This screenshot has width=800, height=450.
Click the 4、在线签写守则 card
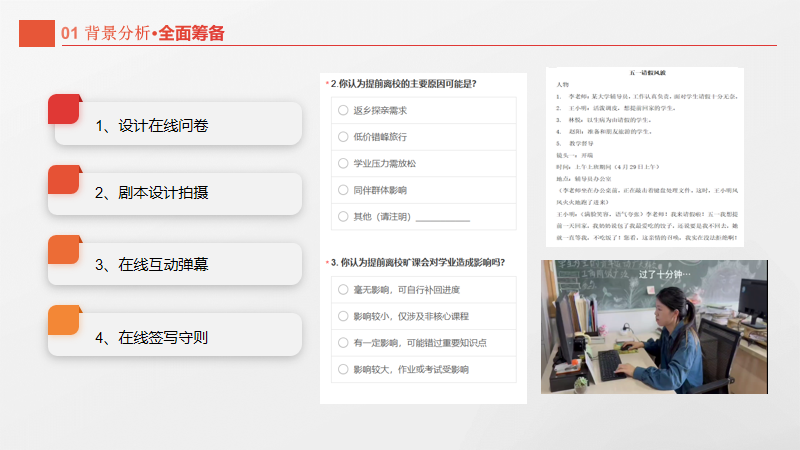point(175,335)
